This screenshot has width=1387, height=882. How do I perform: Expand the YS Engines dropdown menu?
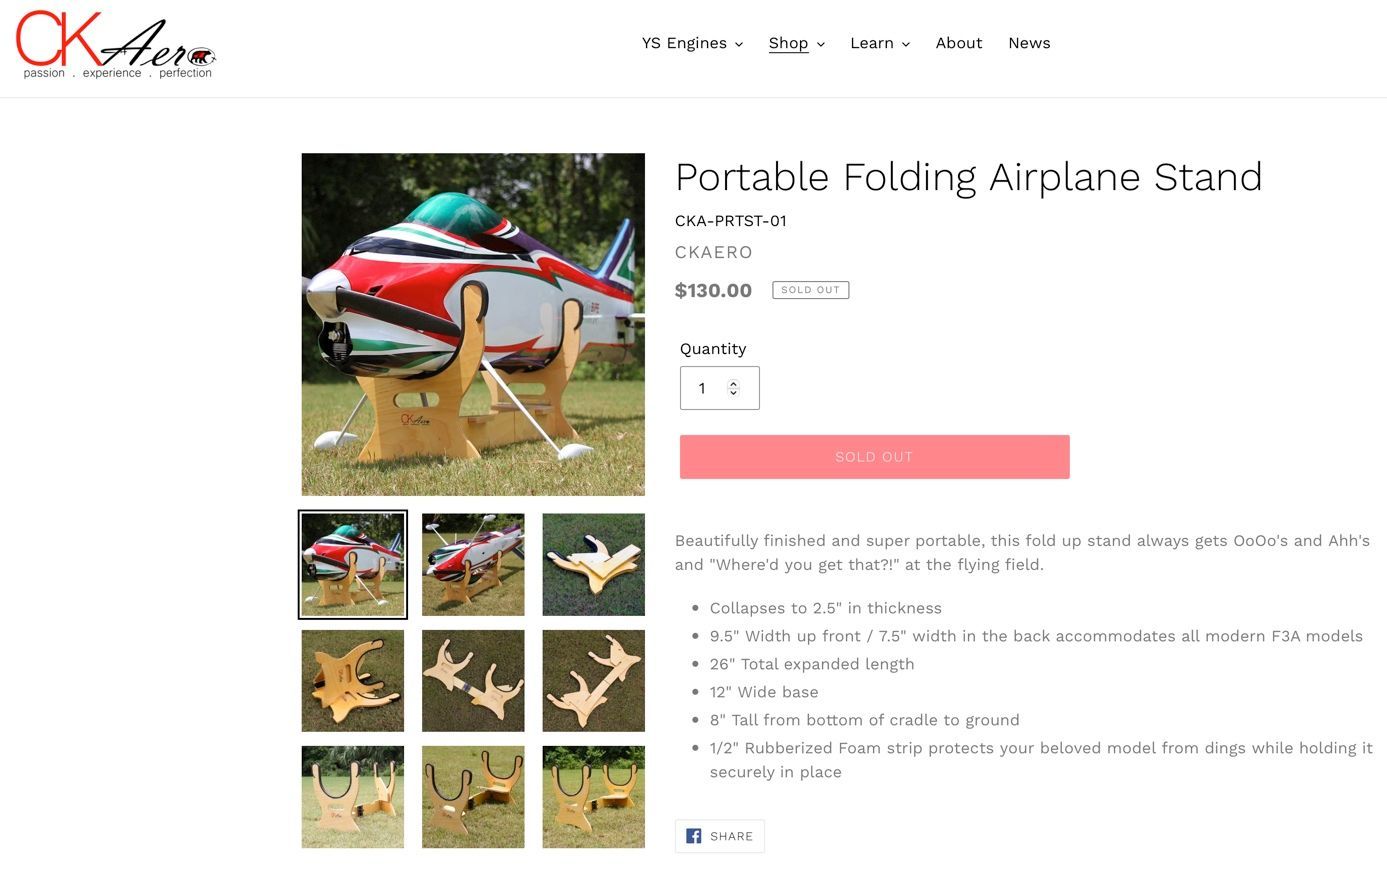692,43
